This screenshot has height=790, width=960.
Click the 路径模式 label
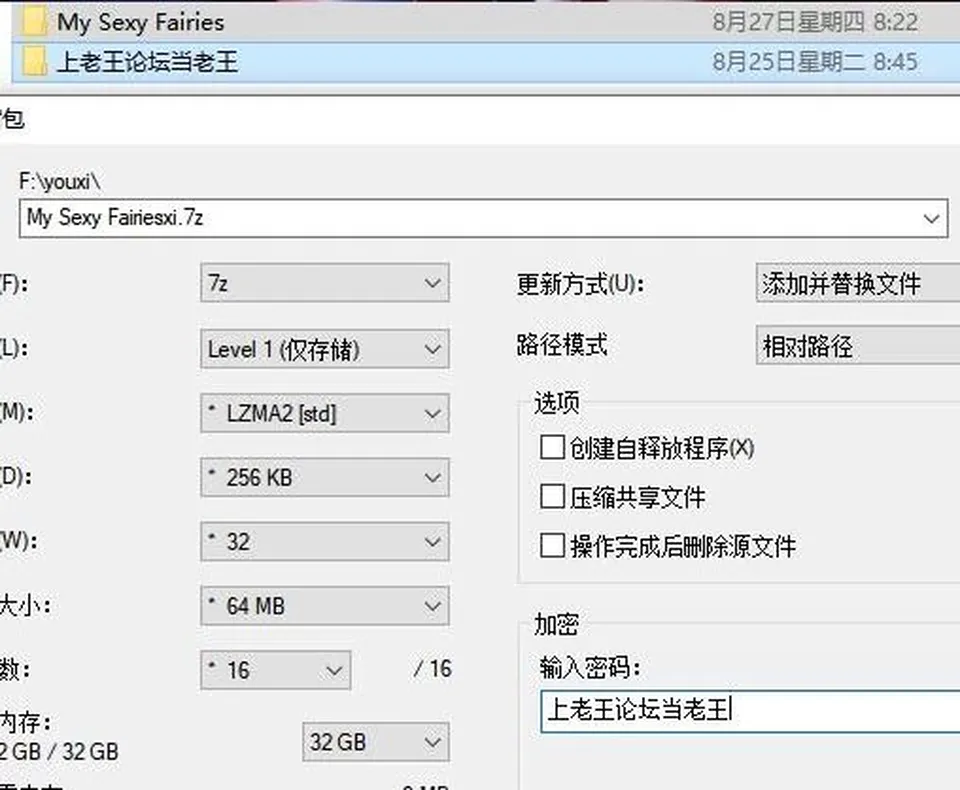coord(562,345)
